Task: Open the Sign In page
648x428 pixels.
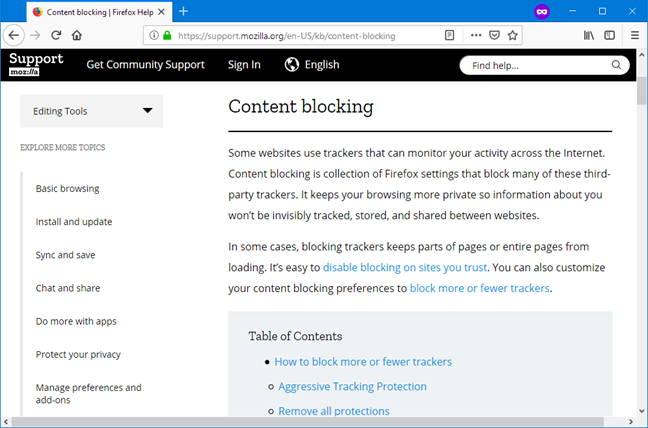Action: 244,65
